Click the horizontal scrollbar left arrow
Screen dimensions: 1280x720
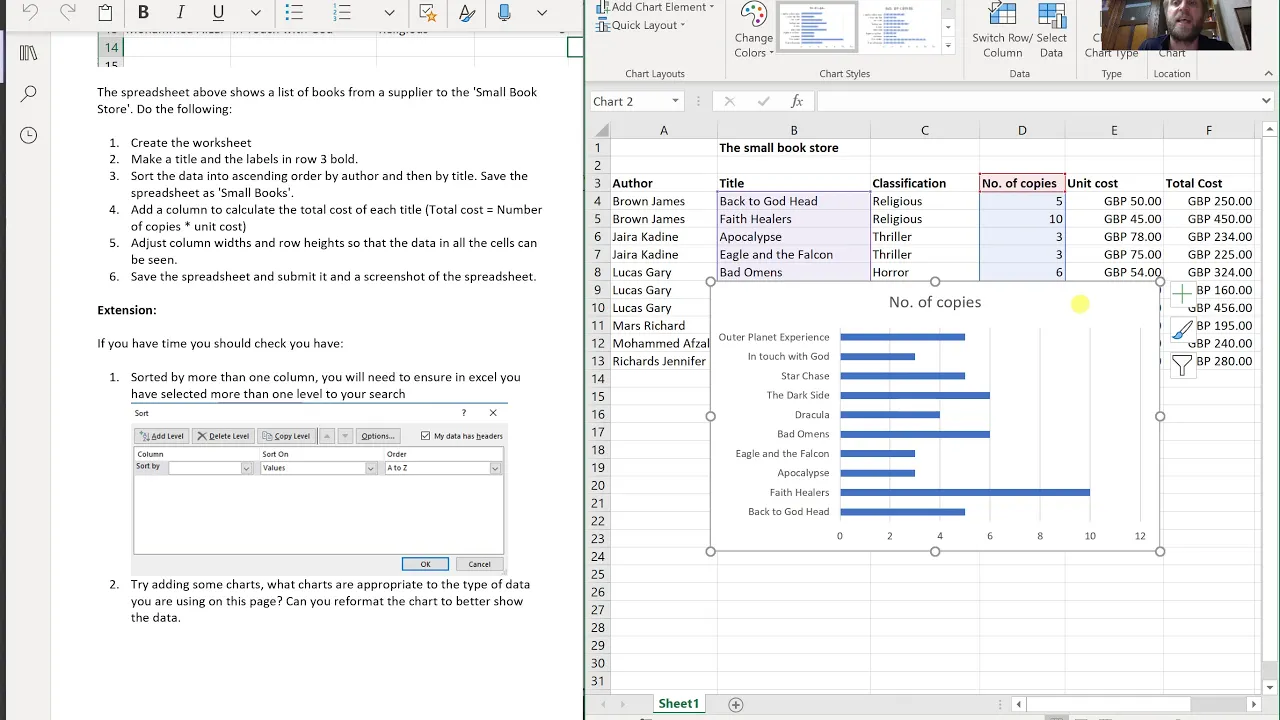[x=1018, y=704]
